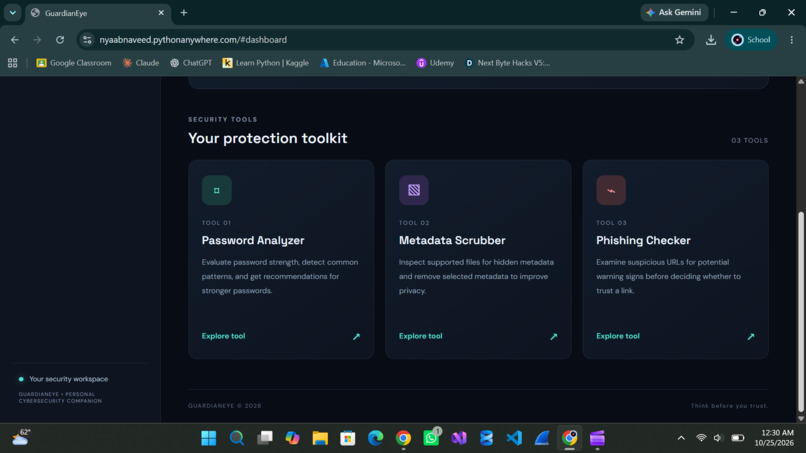
Task: Launch Microsoft Edge from taskbar
Action: click(376, 438)
